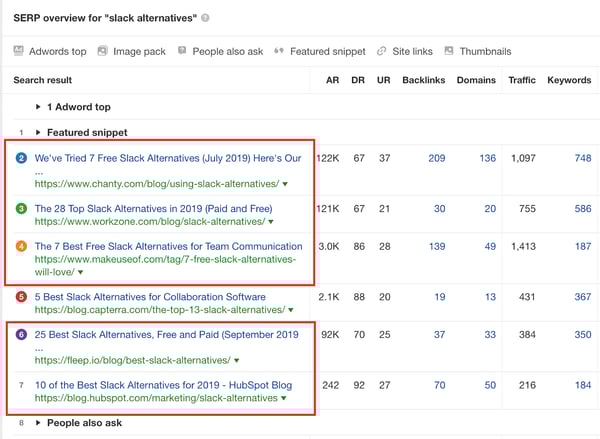Open dropdown arrow after workzone.com URL
The width and height of the screenshot is (600, 439).
271,222
